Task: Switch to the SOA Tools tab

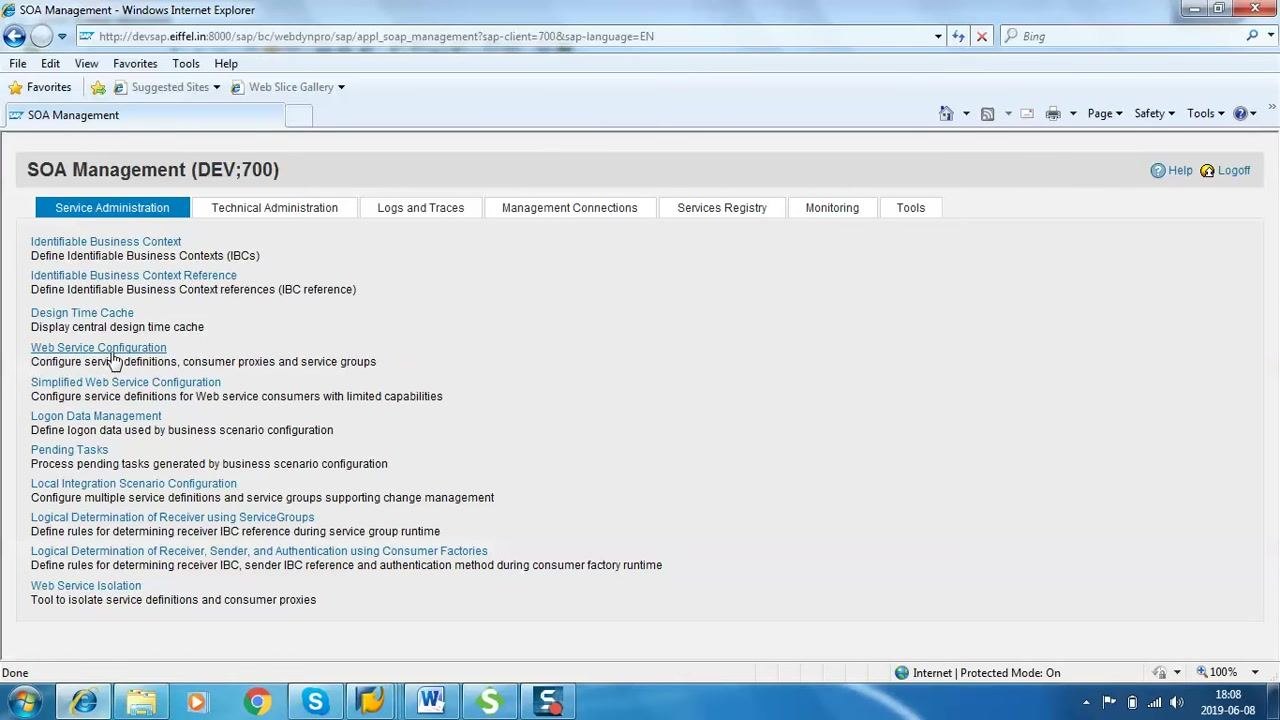Action: click(x=910, y=207)
